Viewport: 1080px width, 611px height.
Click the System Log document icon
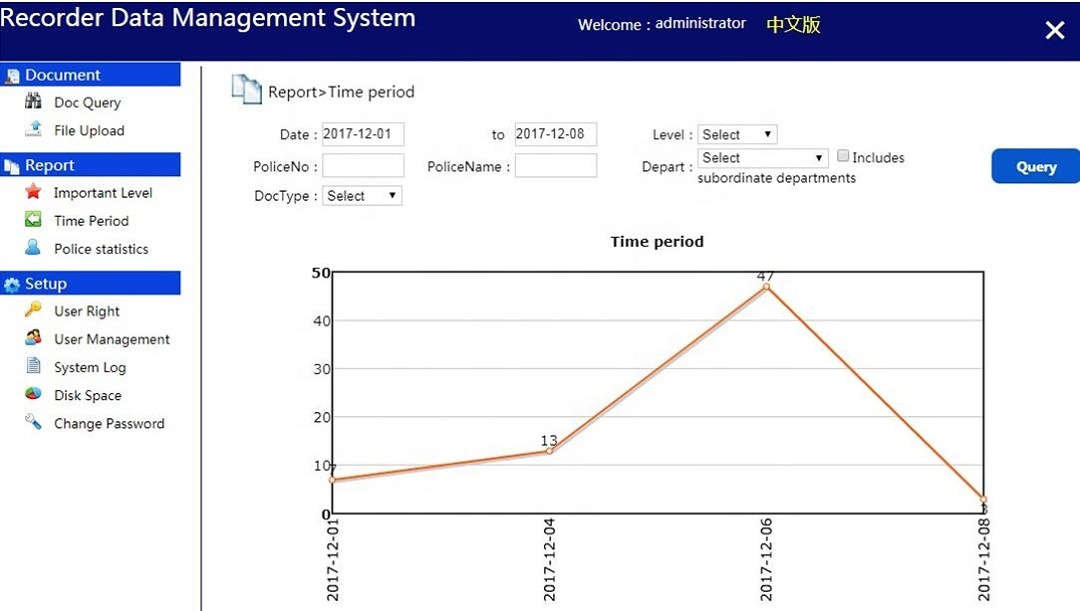(x=33, y=365)
